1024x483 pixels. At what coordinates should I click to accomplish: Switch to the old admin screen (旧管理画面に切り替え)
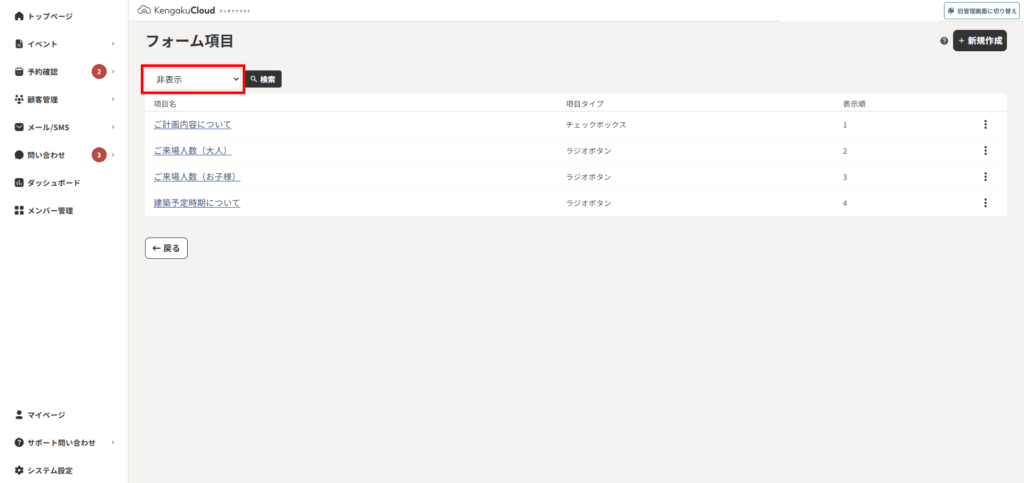pos(982,10)
